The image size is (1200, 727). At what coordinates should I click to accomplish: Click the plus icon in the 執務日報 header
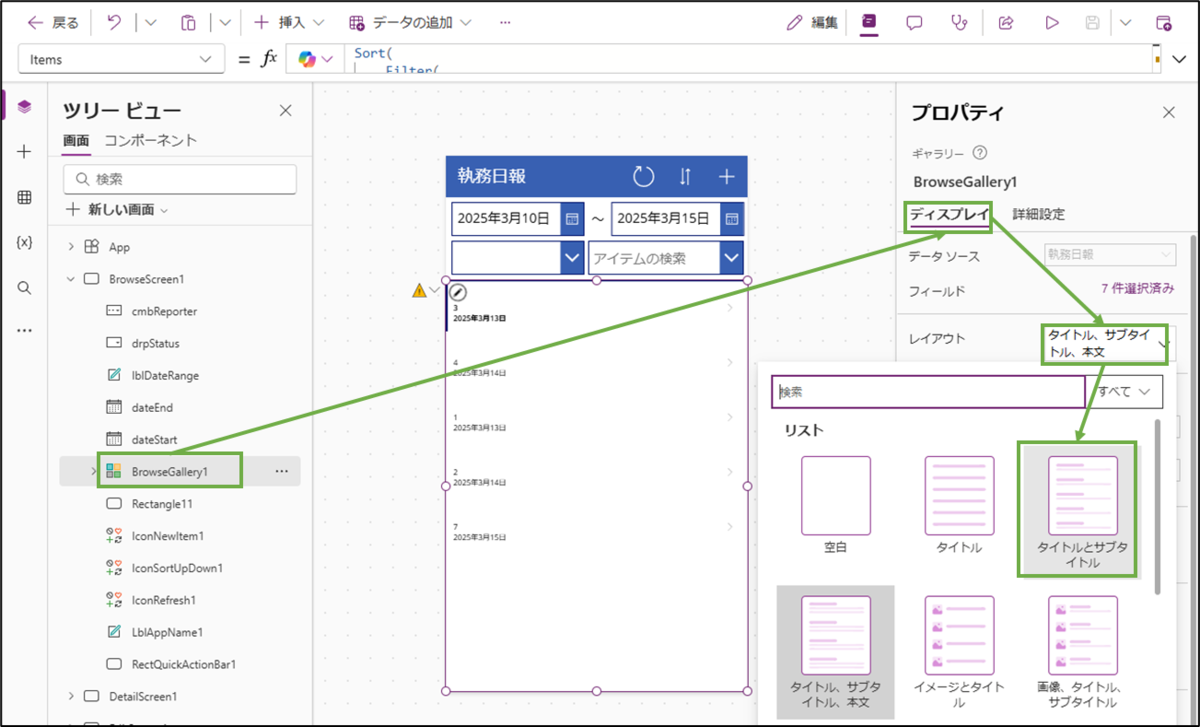(x=727, y=177)
